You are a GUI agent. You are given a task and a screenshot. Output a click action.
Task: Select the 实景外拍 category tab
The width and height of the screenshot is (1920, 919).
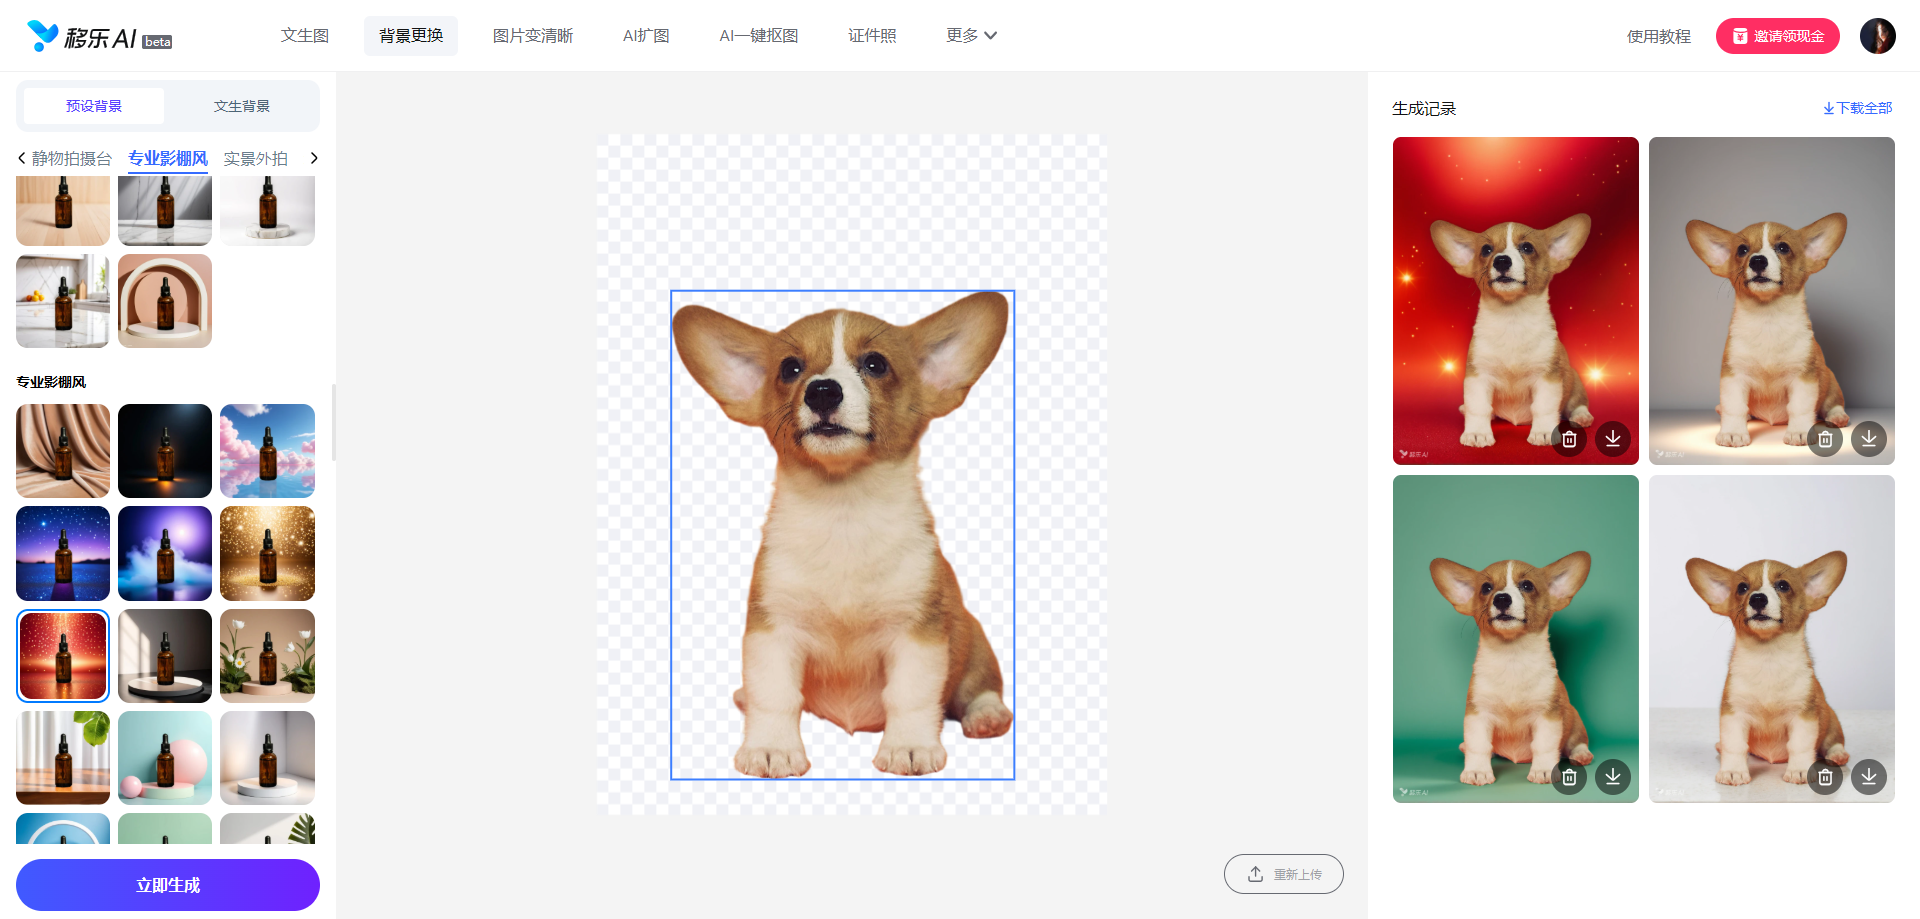[x=255, y=159]
